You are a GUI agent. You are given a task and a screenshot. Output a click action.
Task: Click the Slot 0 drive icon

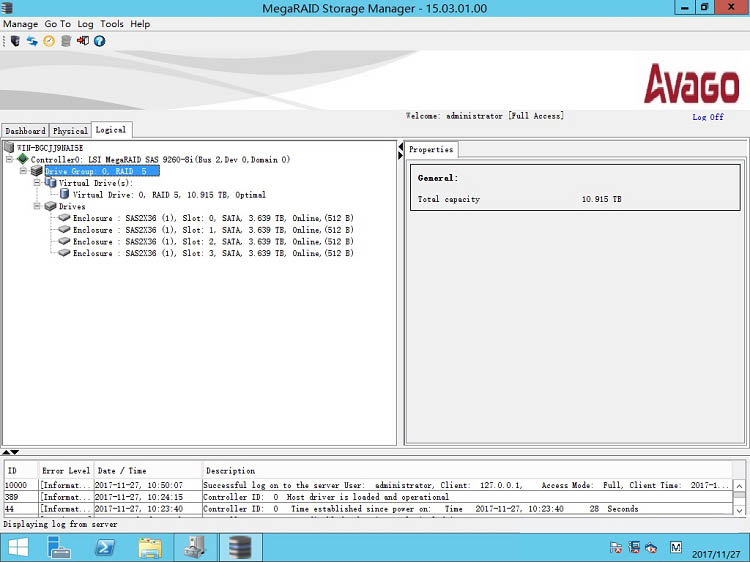click(x=64, y=218)
